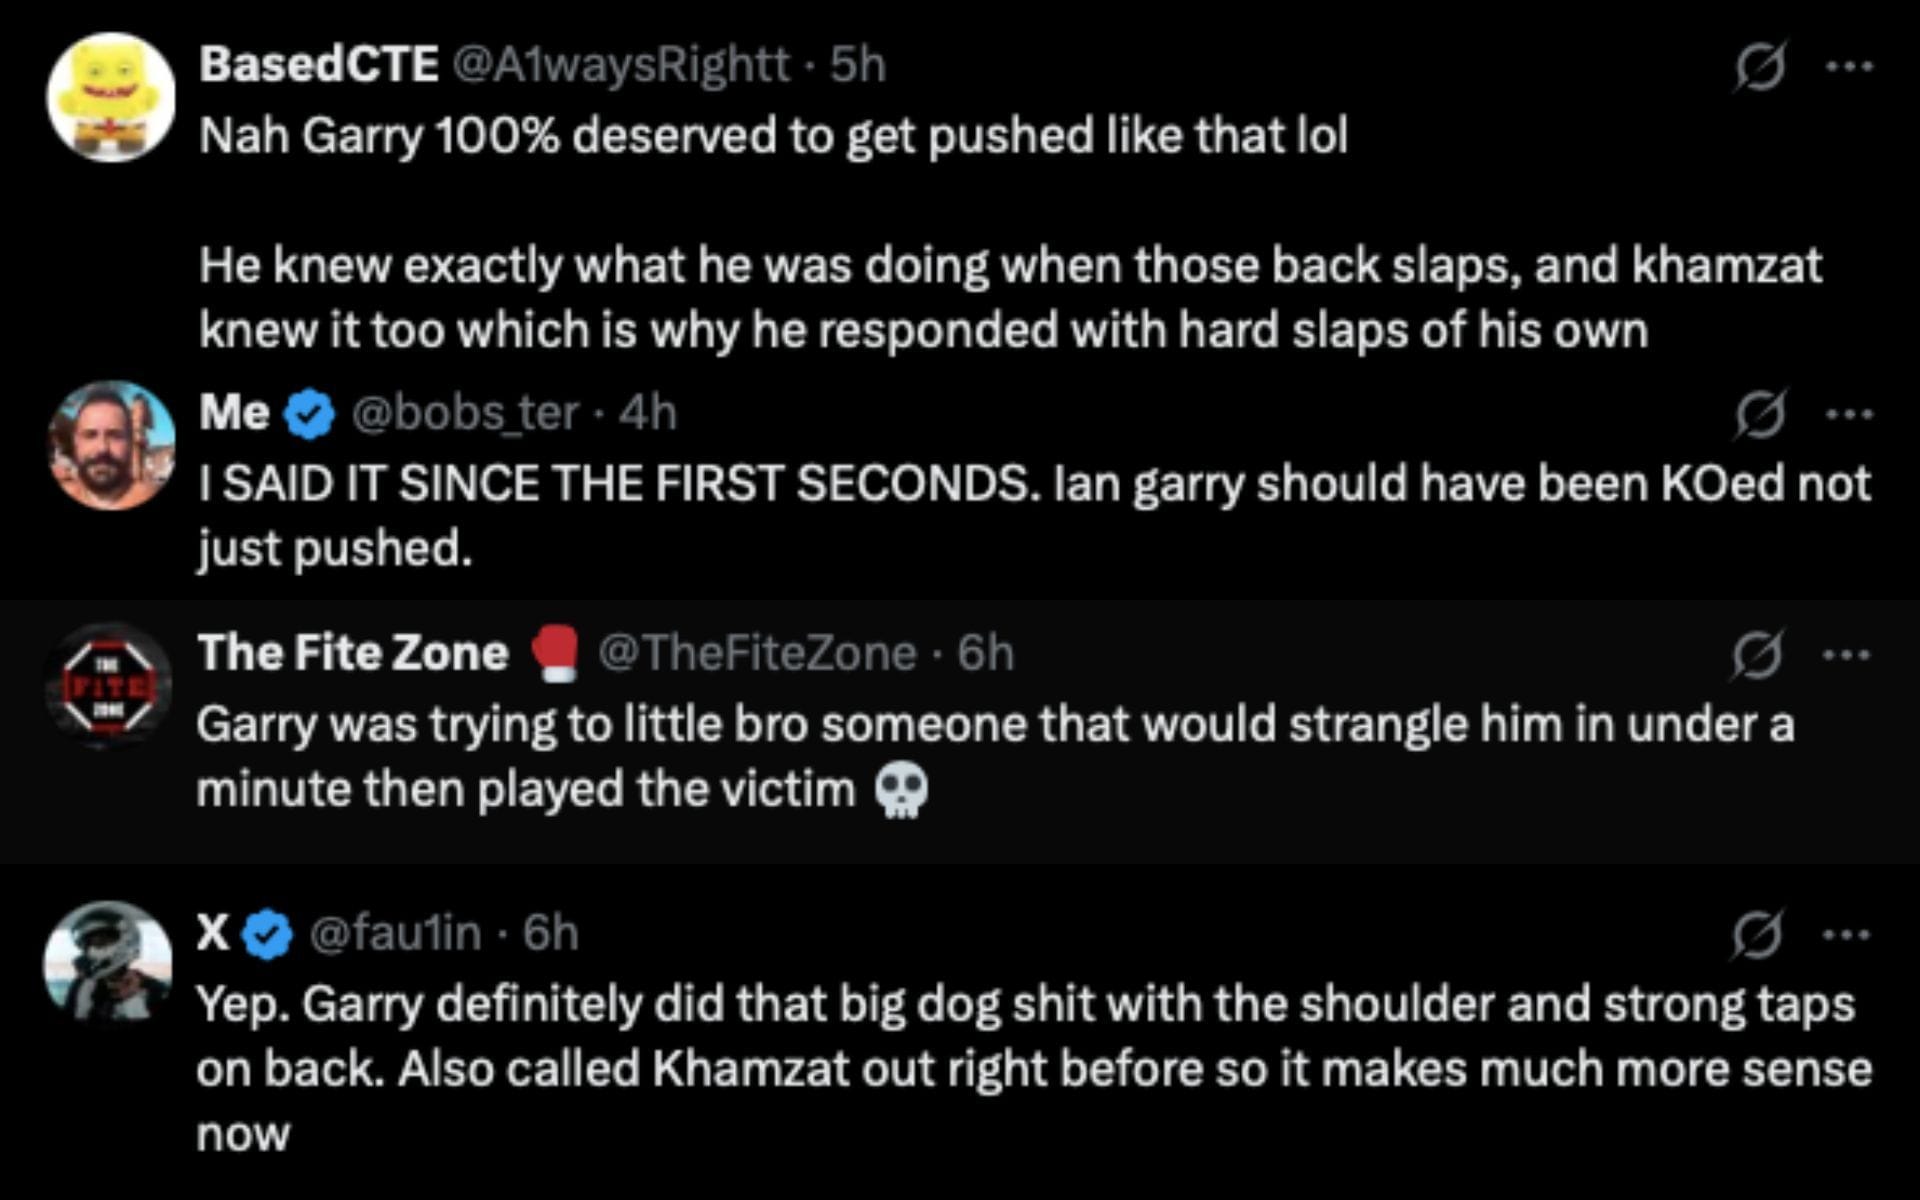This screenshot has height=1200, width=1920.
Task: Open BasedCTE's SpongeBob profile picture
Action: coord(111,97)
